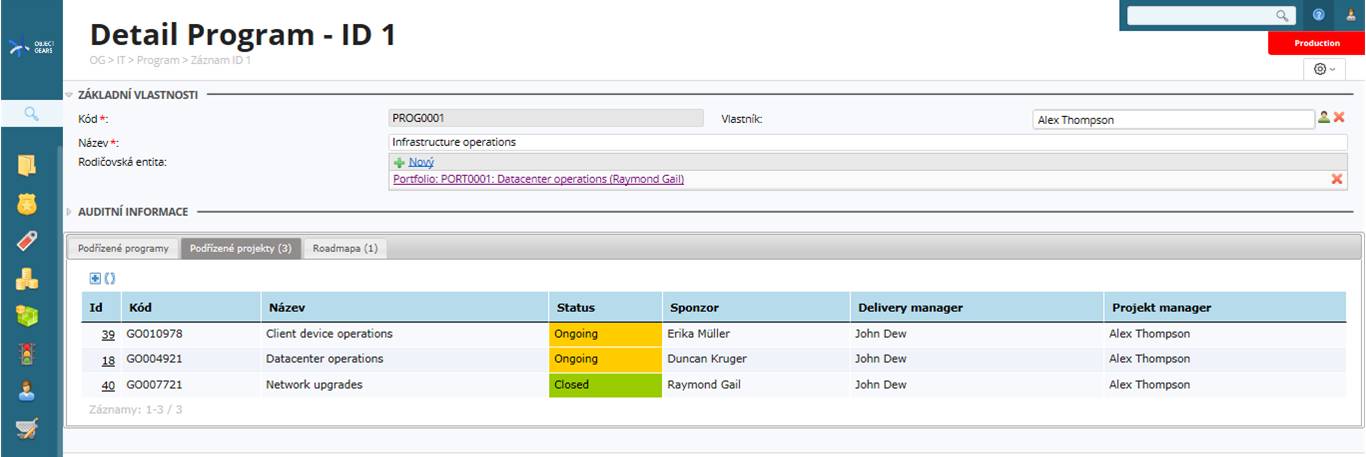The height and width of the screenshot is (457, 1366).
Task: Pick owner with green user icon
Action: (1324, 118)
